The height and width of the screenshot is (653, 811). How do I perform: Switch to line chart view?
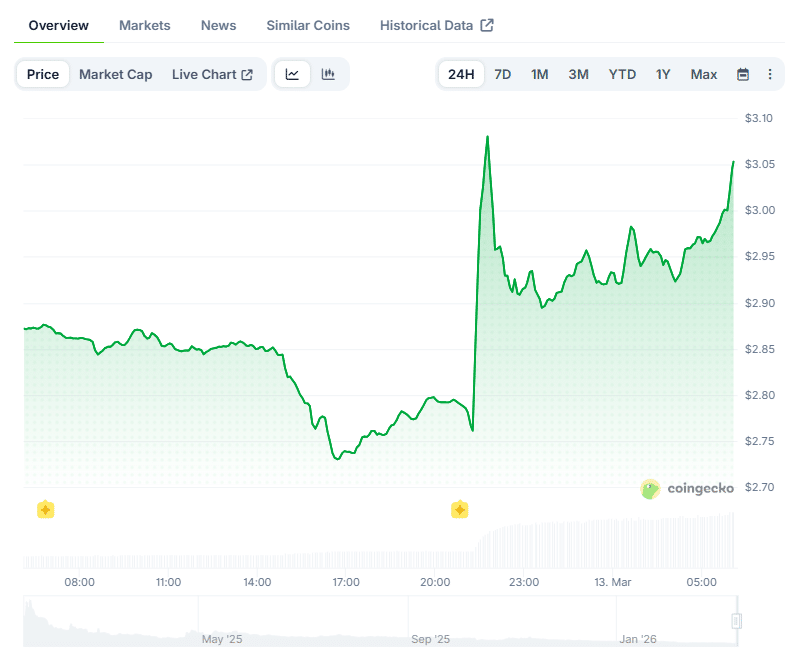(292, 74)
